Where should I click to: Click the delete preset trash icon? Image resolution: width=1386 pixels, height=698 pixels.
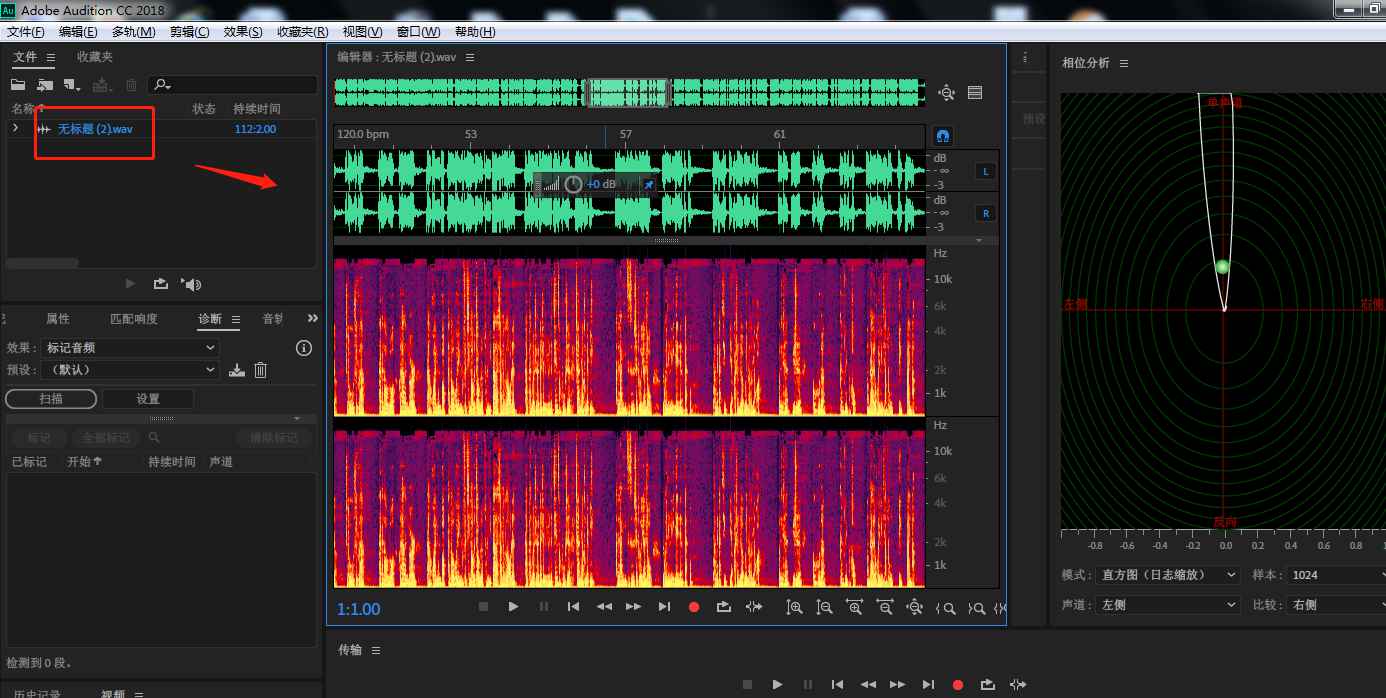pos(260,370)
